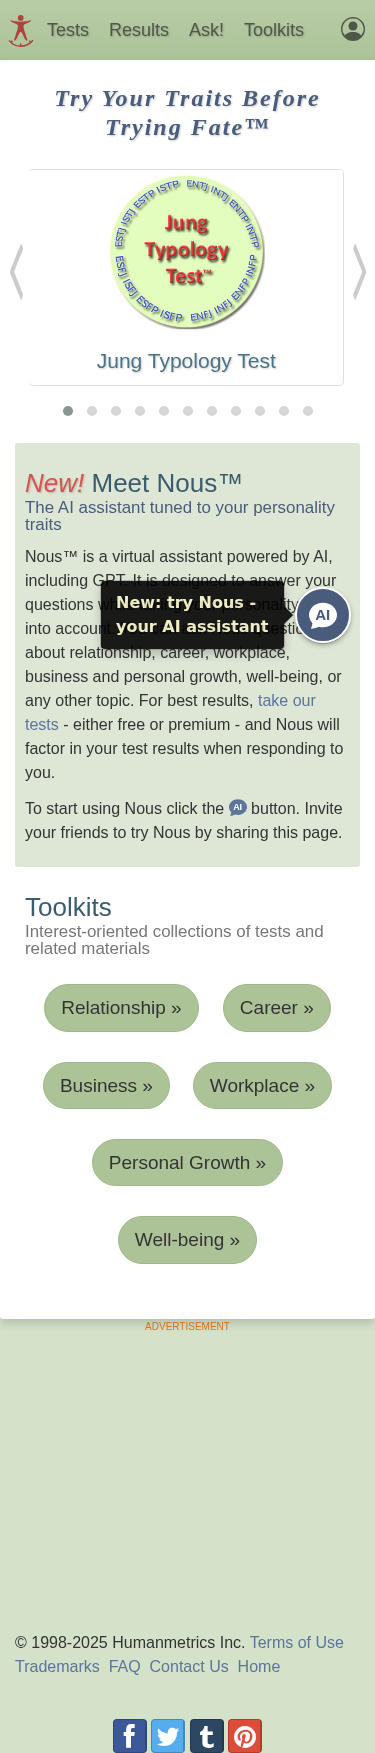Viewport: 375px width, 1753px height.
Task: Click the Jung Typology Test circular badge
Action: [187, 251]
